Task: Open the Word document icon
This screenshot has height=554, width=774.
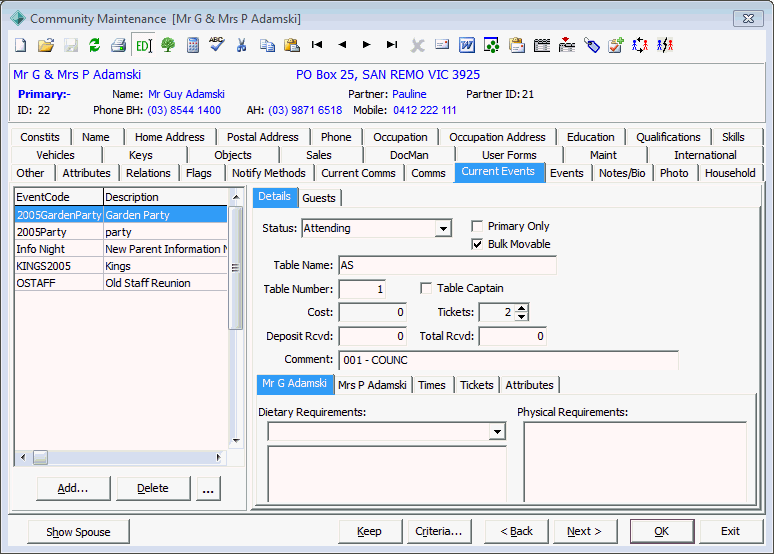Action: [467, 45]
